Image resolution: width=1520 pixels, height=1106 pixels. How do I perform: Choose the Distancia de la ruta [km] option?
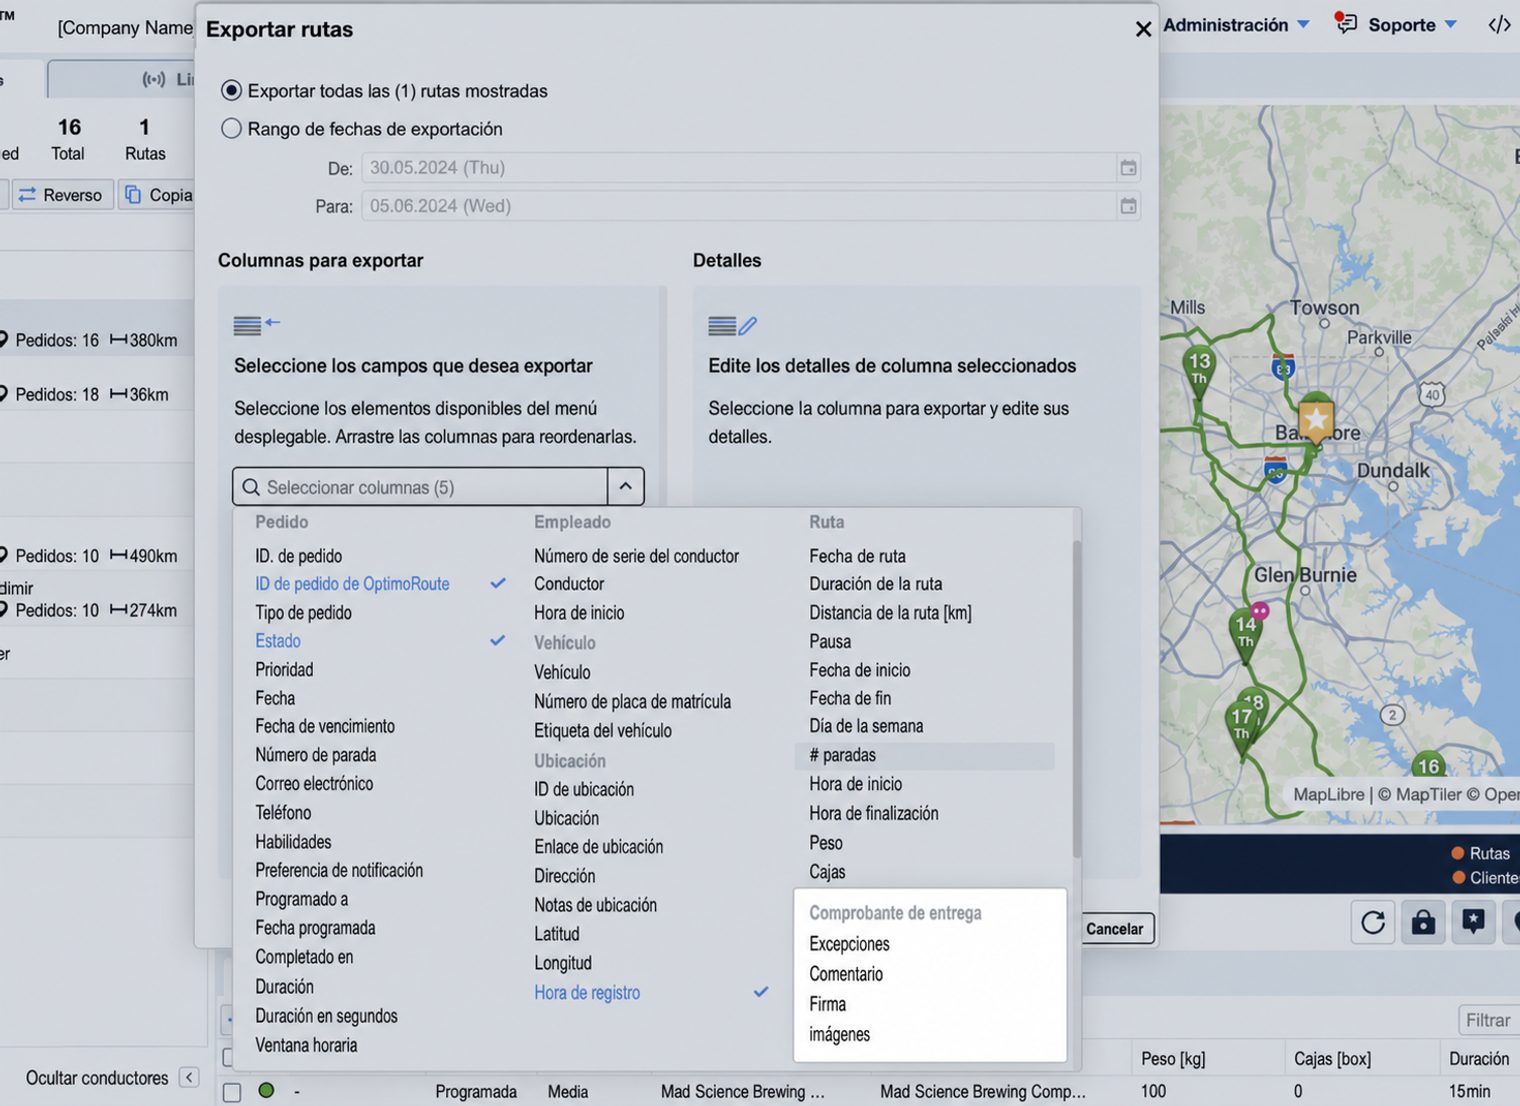coord(890,613)
